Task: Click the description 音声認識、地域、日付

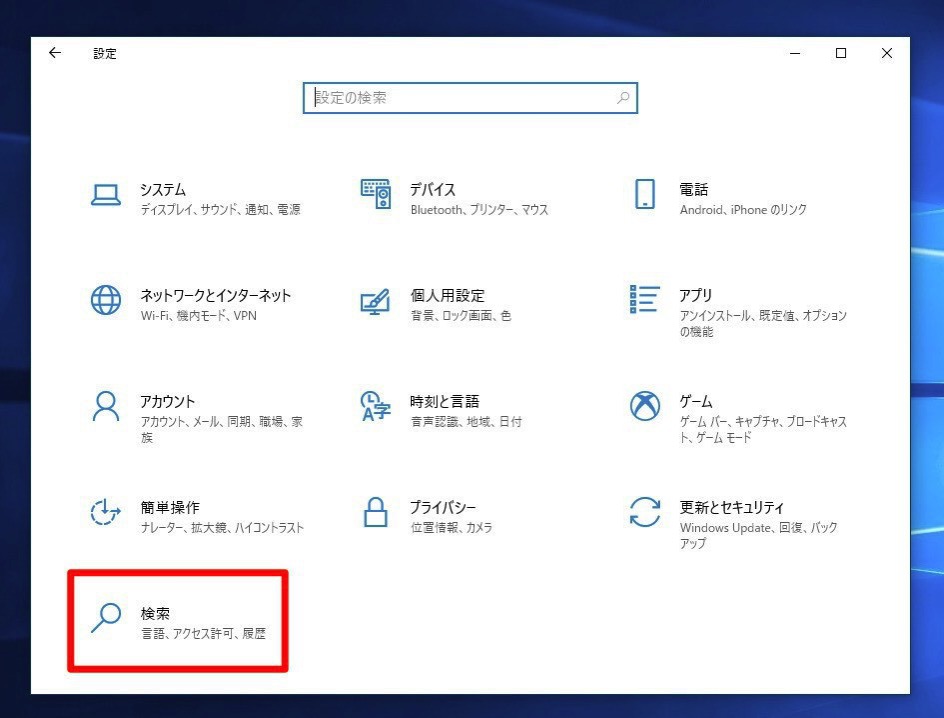Action: click(466, 421)
